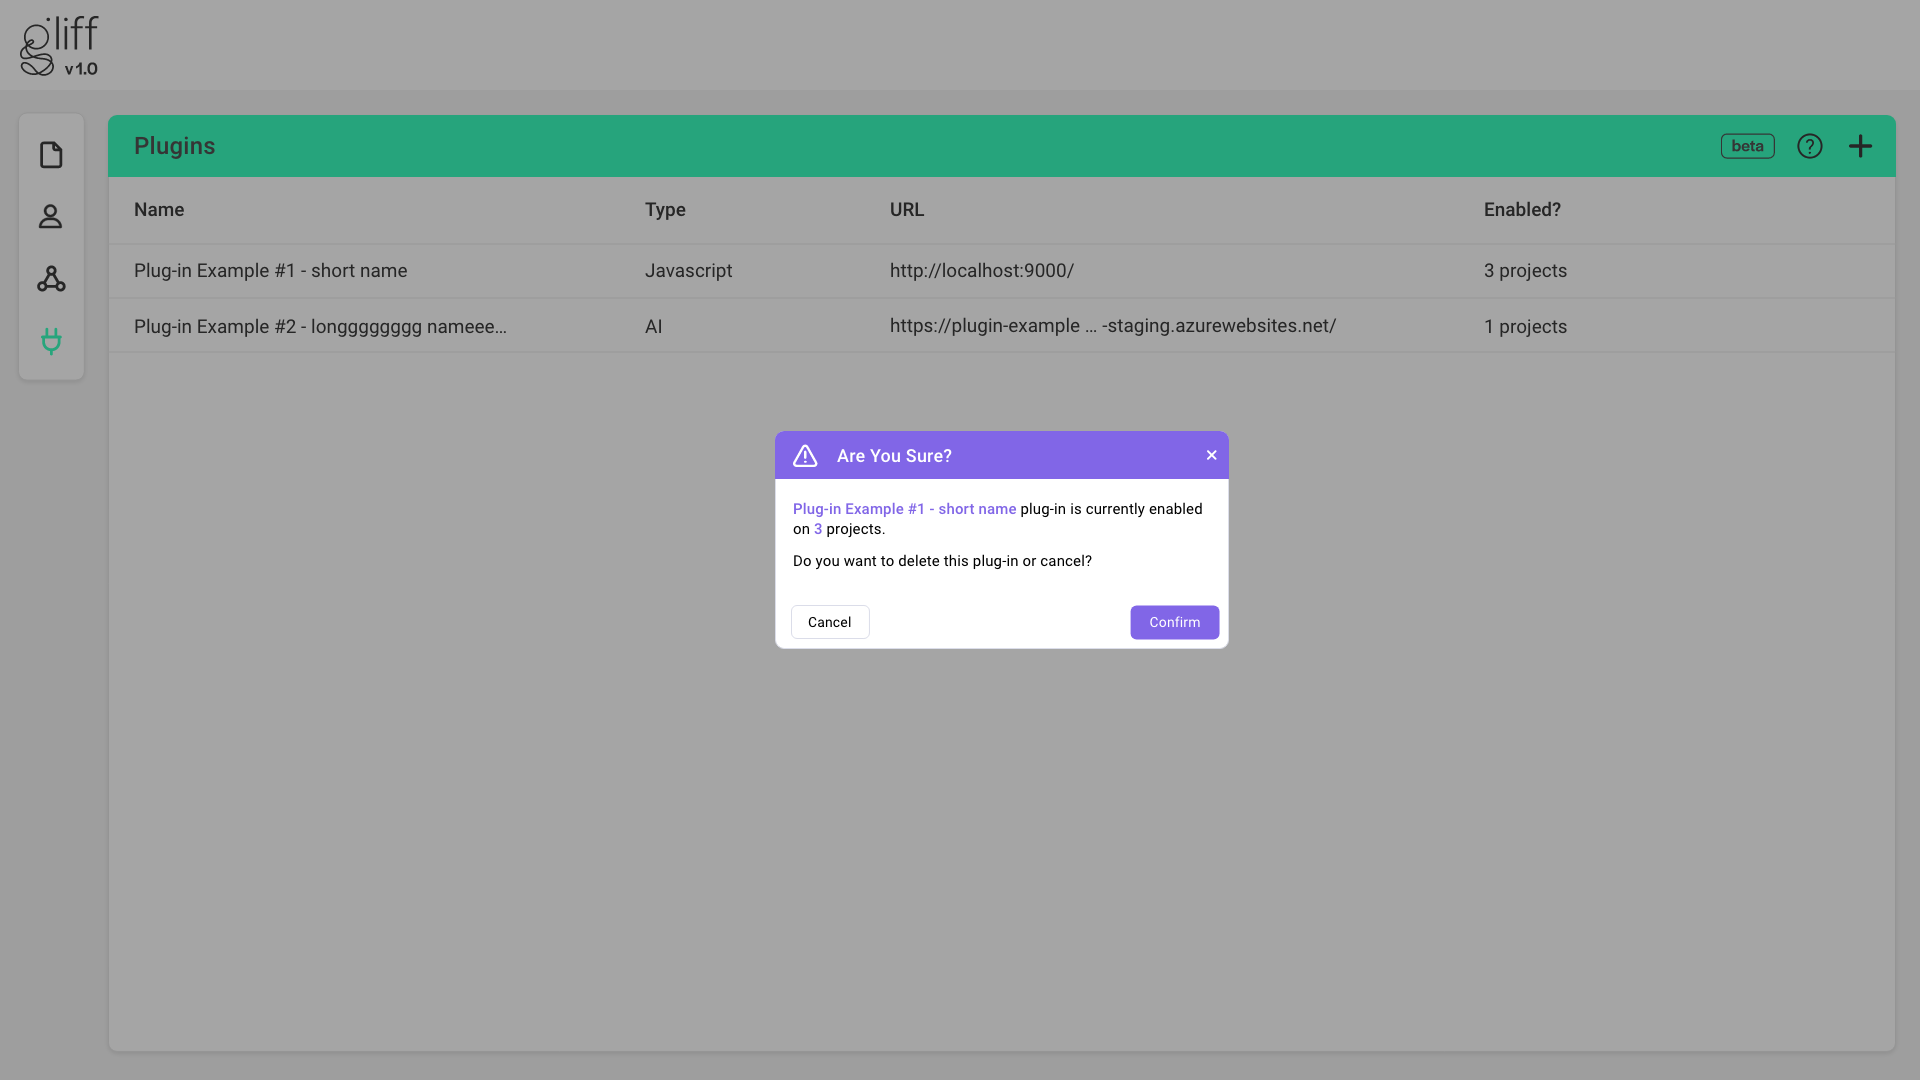Click the azurewebsites.net plugin URL

(1113, 326)
